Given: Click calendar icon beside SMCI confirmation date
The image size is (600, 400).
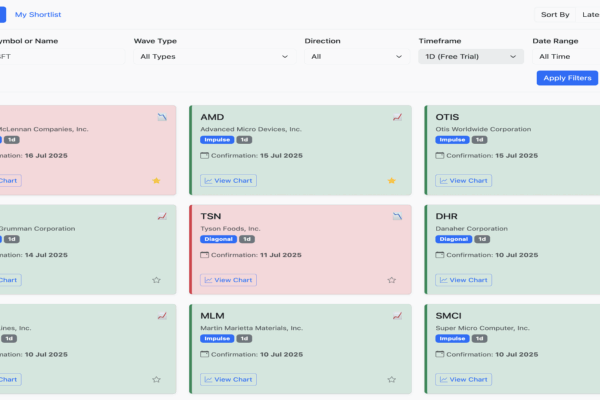Looking at the screenshot, I should (x=440, y=354).
